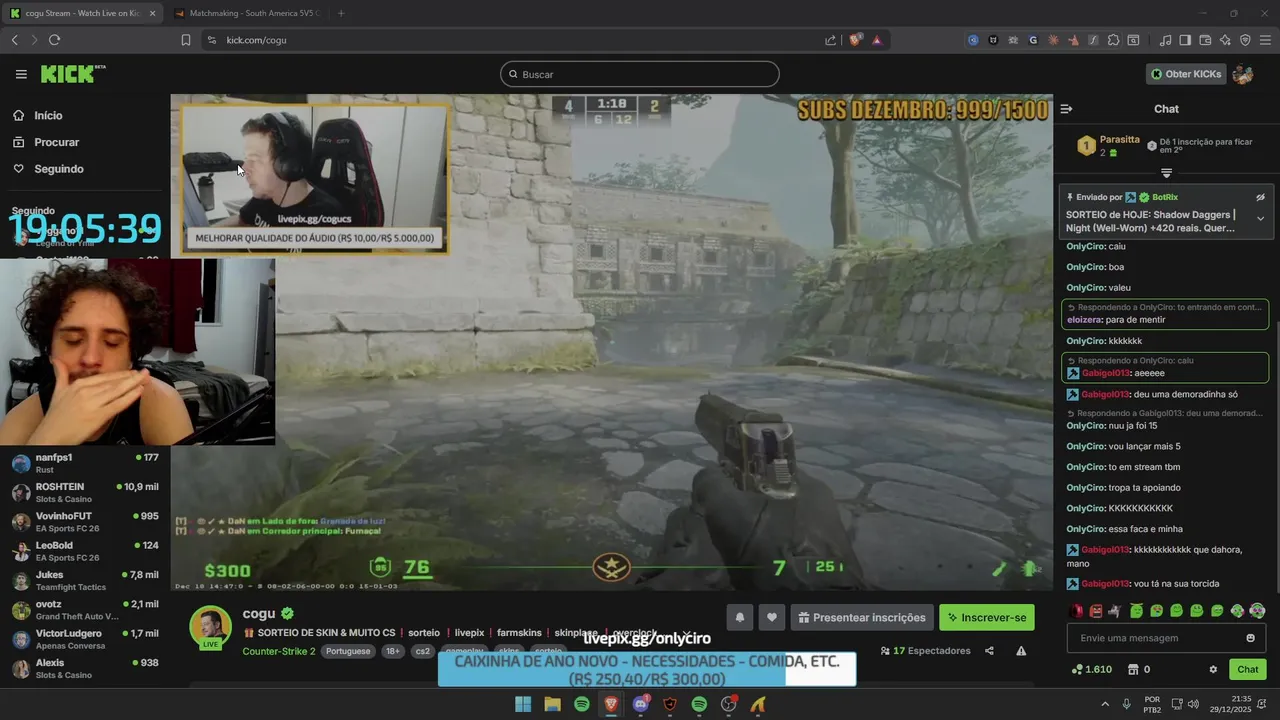Viewport: 1280px width, 720px height.
Task: Open Counter-Strike 2 category link
Action: click(279, 651)
